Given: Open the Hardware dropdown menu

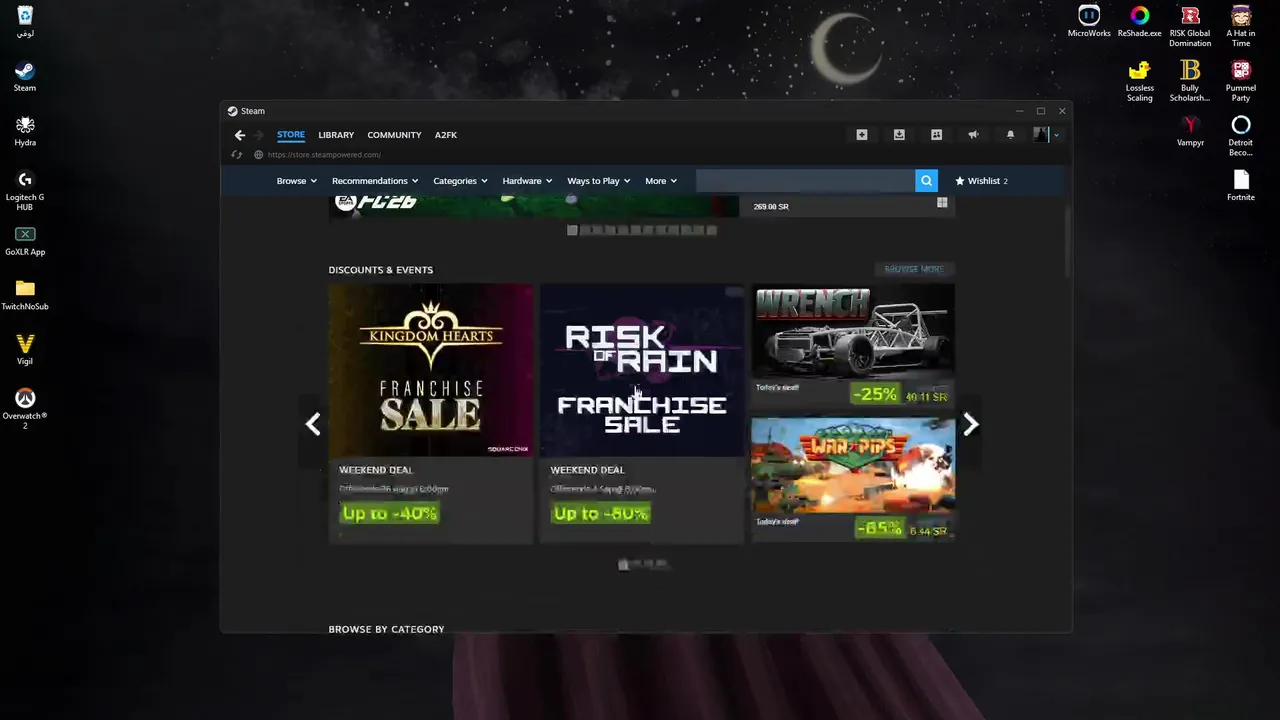Looking at the screenshot, I should pos(527,181).
